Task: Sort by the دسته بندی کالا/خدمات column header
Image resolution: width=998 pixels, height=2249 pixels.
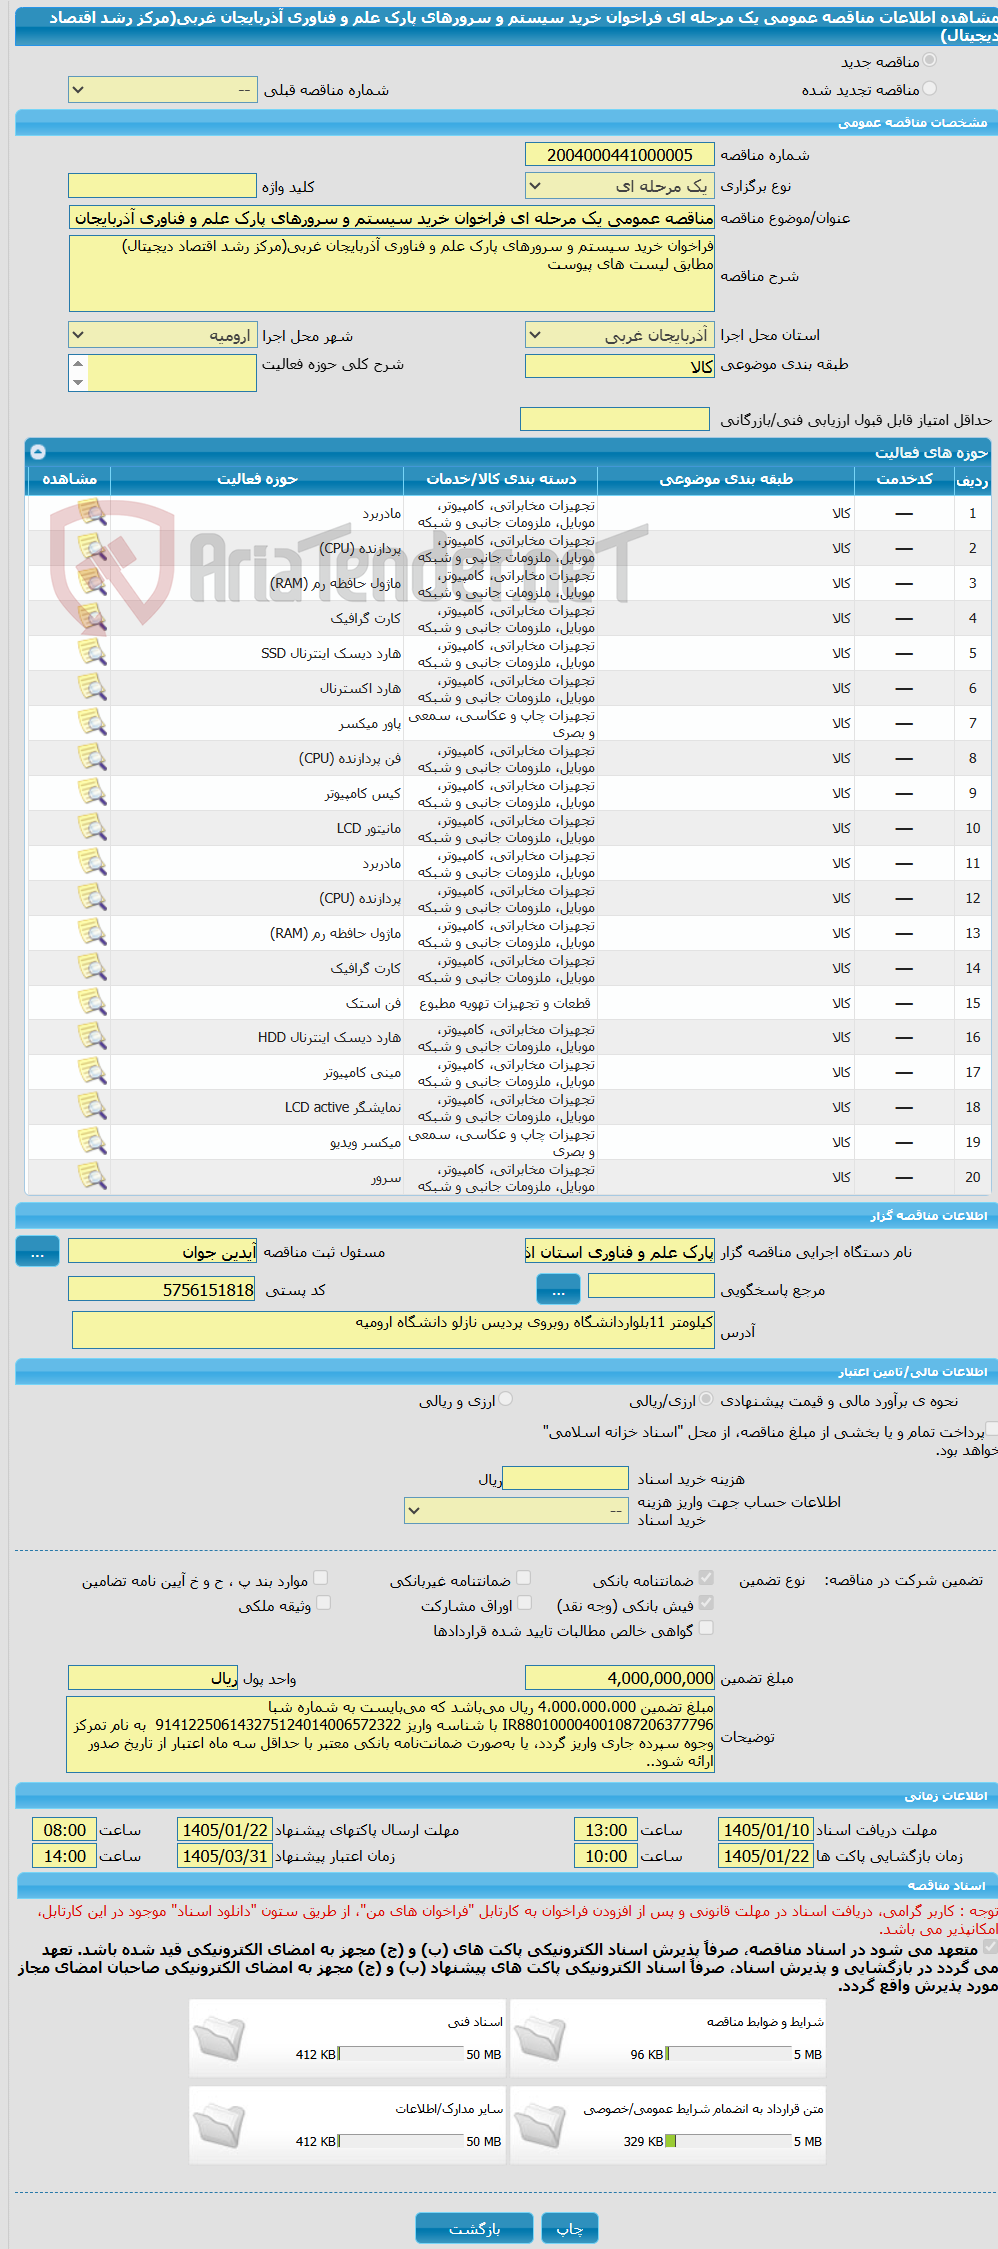Action: pos(501,479)
